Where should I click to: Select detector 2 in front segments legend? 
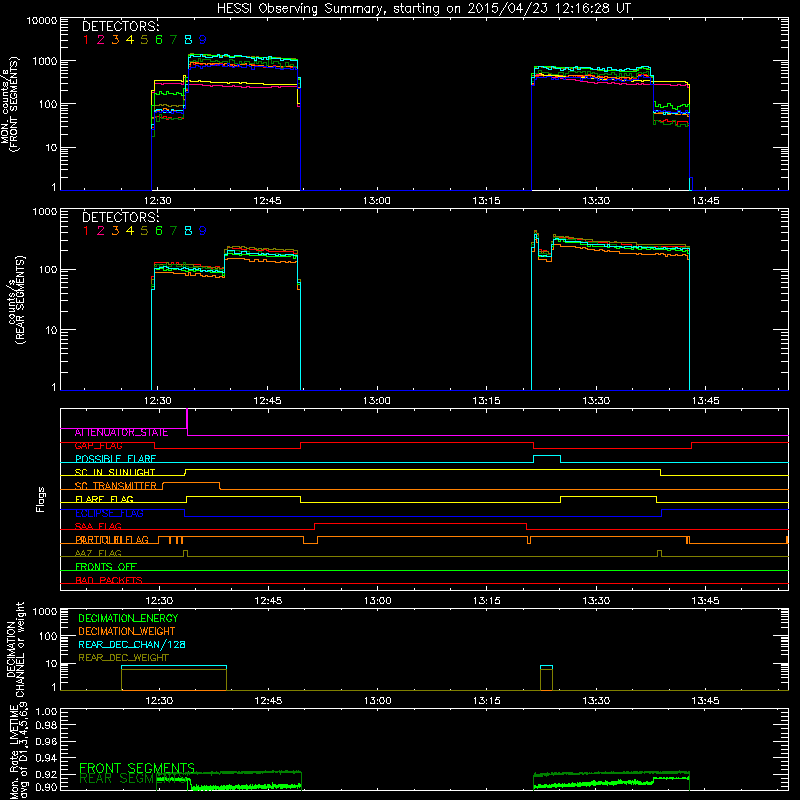(x=101, y=40)
